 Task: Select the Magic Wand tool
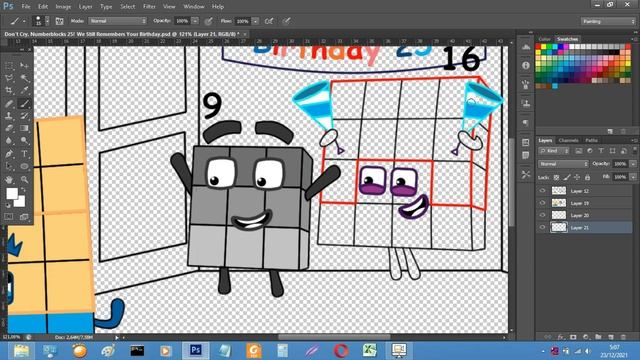tap(24, 78)
